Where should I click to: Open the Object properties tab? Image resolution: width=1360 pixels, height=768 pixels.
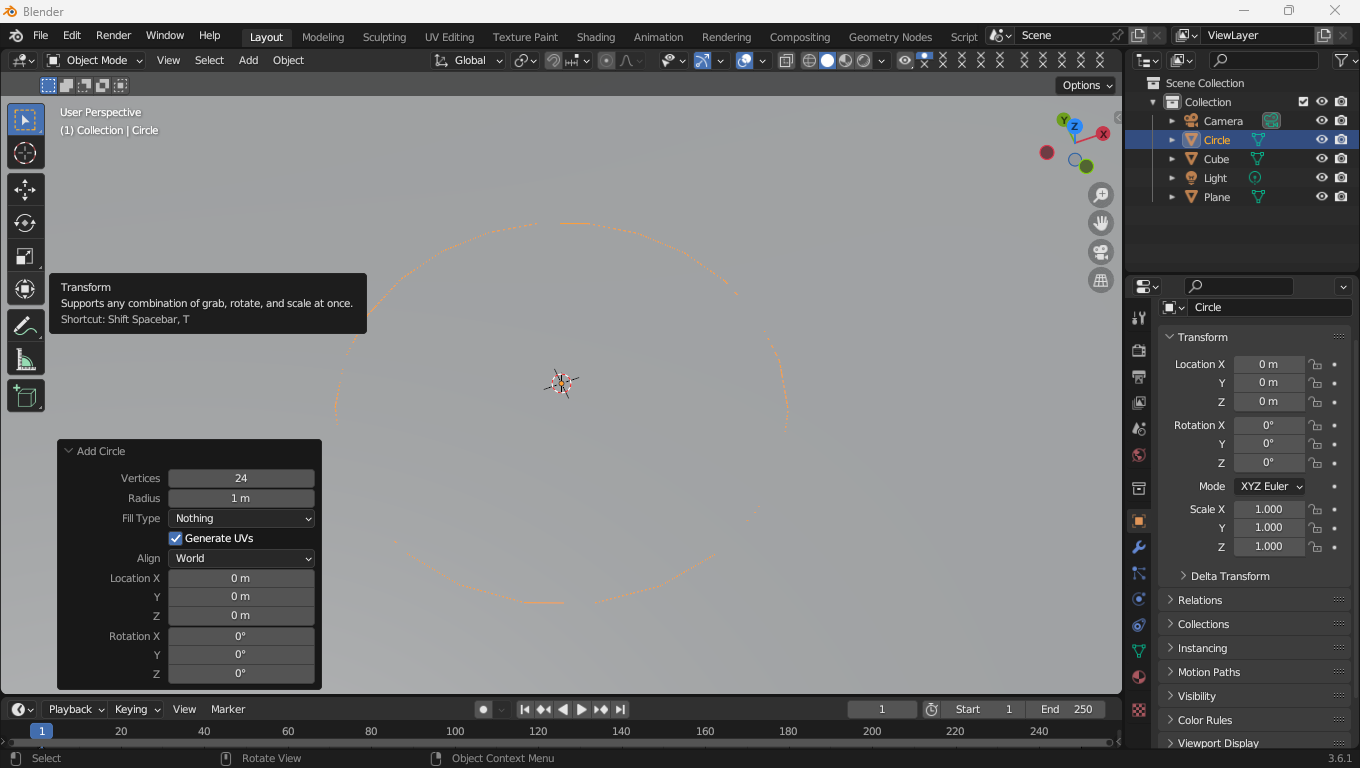click(1139, 521)
